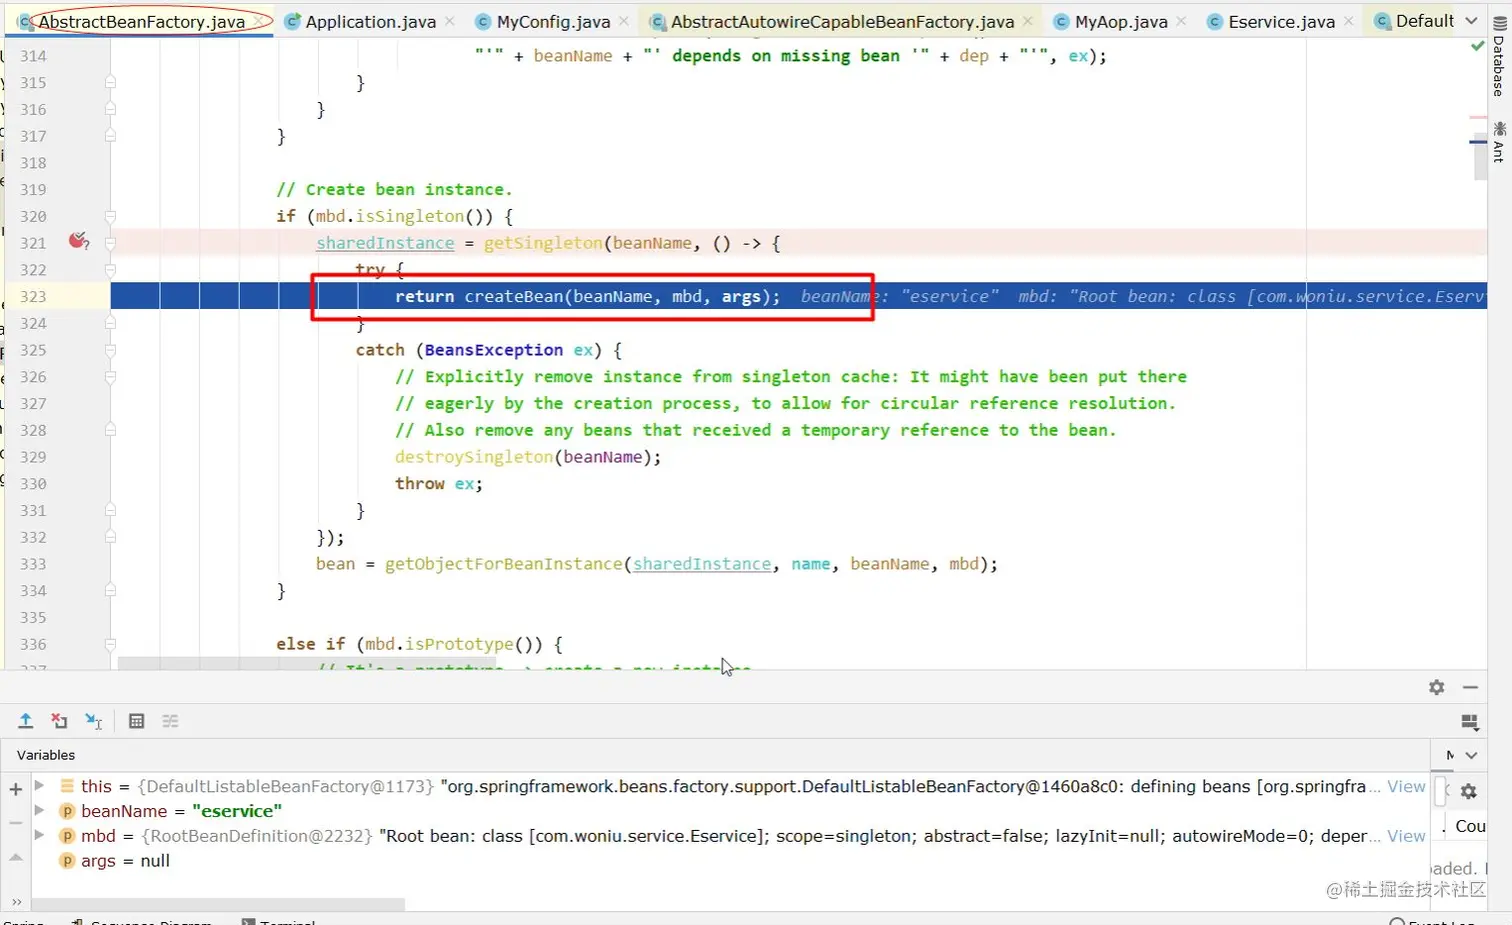The image size is (1512, 925).
Task: Close the AbstractAutowireCapableBeanFactory.java tab
Action: click(1028, 21)
